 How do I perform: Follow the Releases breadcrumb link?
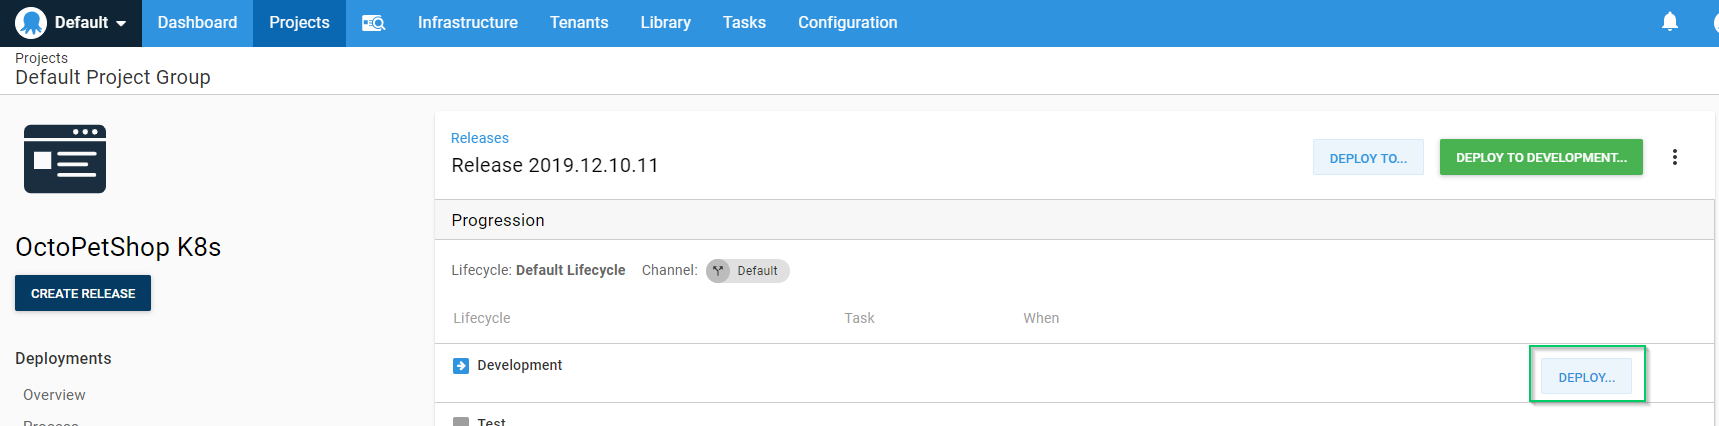pyautogui.click(x=479, y=138)
